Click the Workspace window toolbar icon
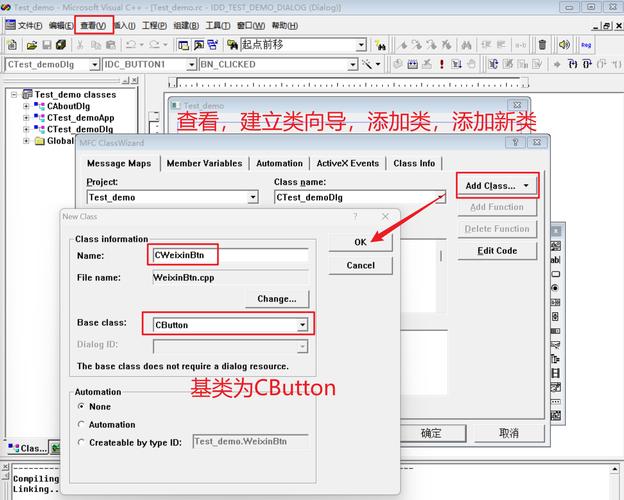Image resolution: width=624 pixels, height=500 pixels. (x=183, y=45)
